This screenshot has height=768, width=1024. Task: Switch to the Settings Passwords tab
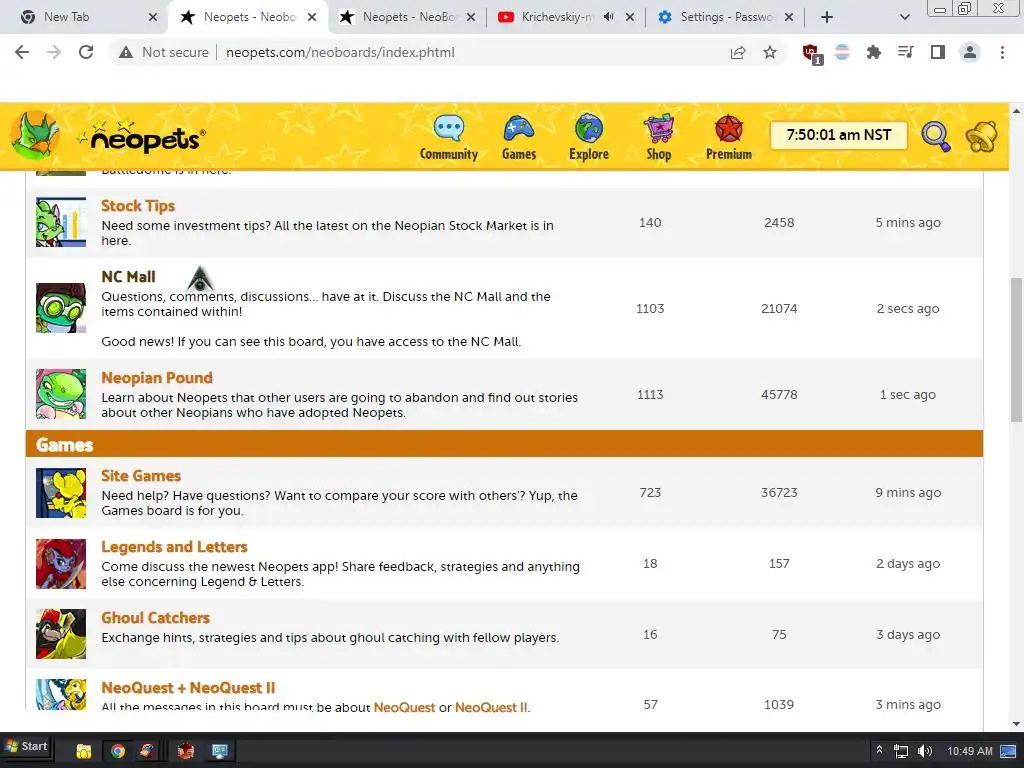pos(726,17)
